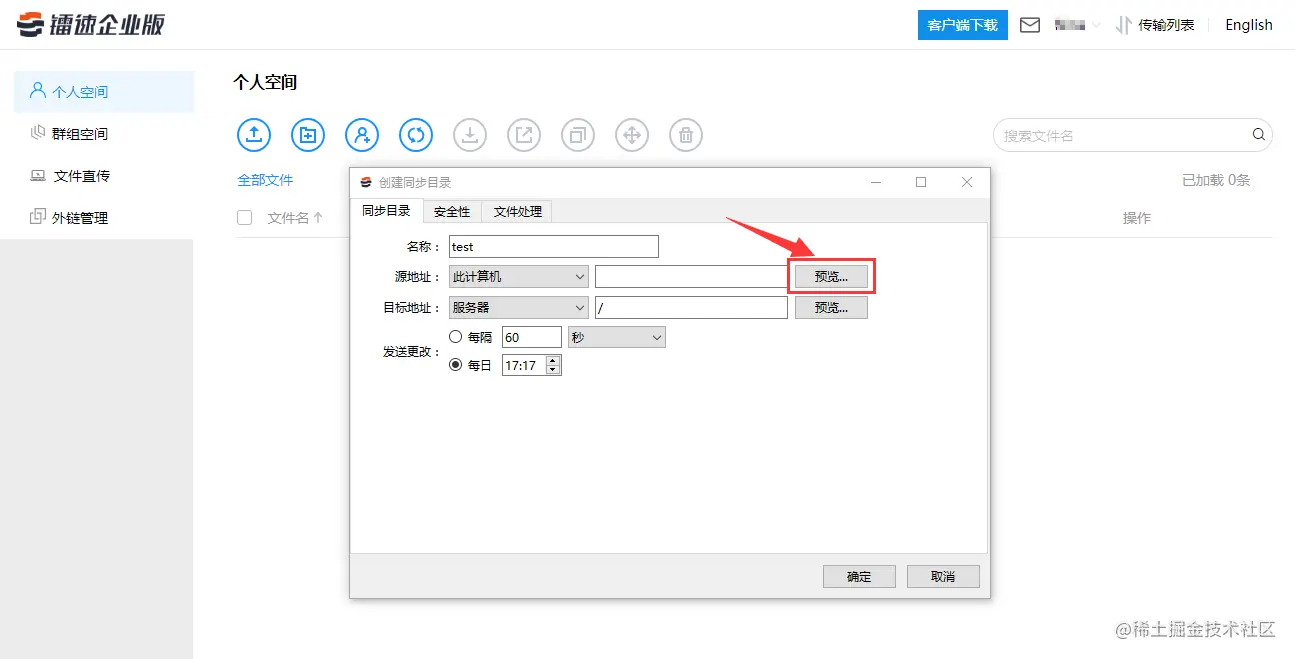1295x659 pixels.
Task: Click the add user share icon
Action: tap(362, 134)
